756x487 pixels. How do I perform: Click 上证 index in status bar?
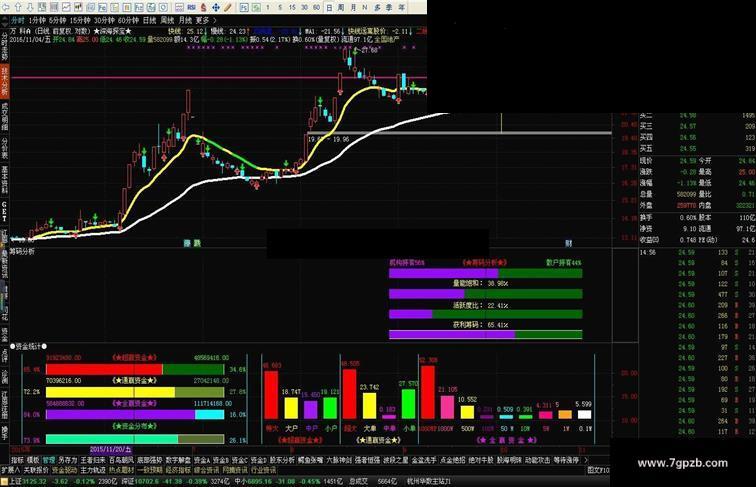click(x=15, y=481)
